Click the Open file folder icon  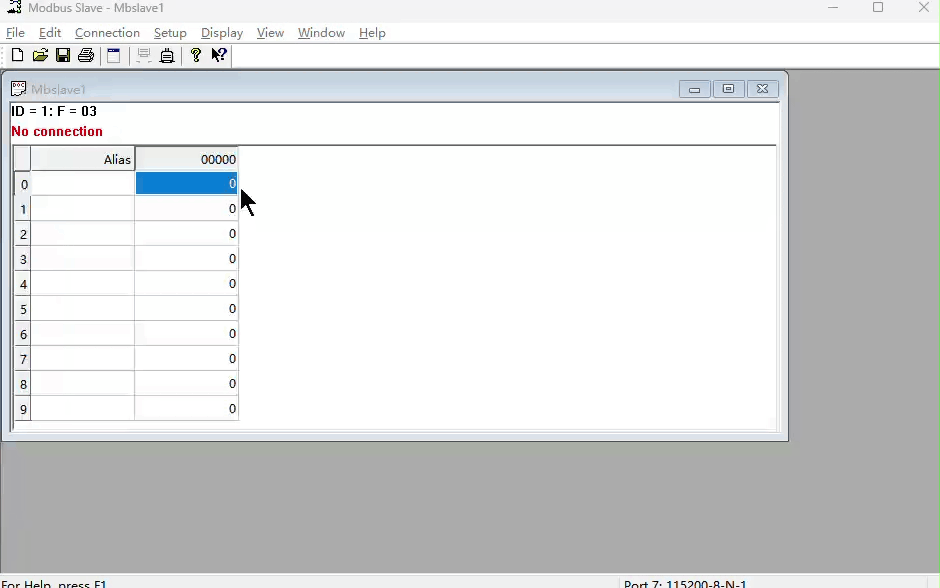click(40, 55)
